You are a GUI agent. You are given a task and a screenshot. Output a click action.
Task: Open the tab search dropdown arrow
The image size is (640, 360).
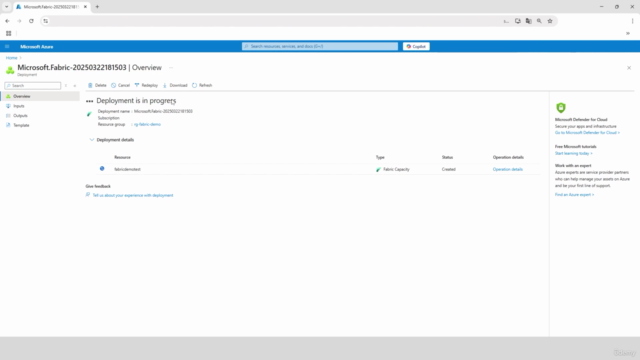click(x=7, y=7)
